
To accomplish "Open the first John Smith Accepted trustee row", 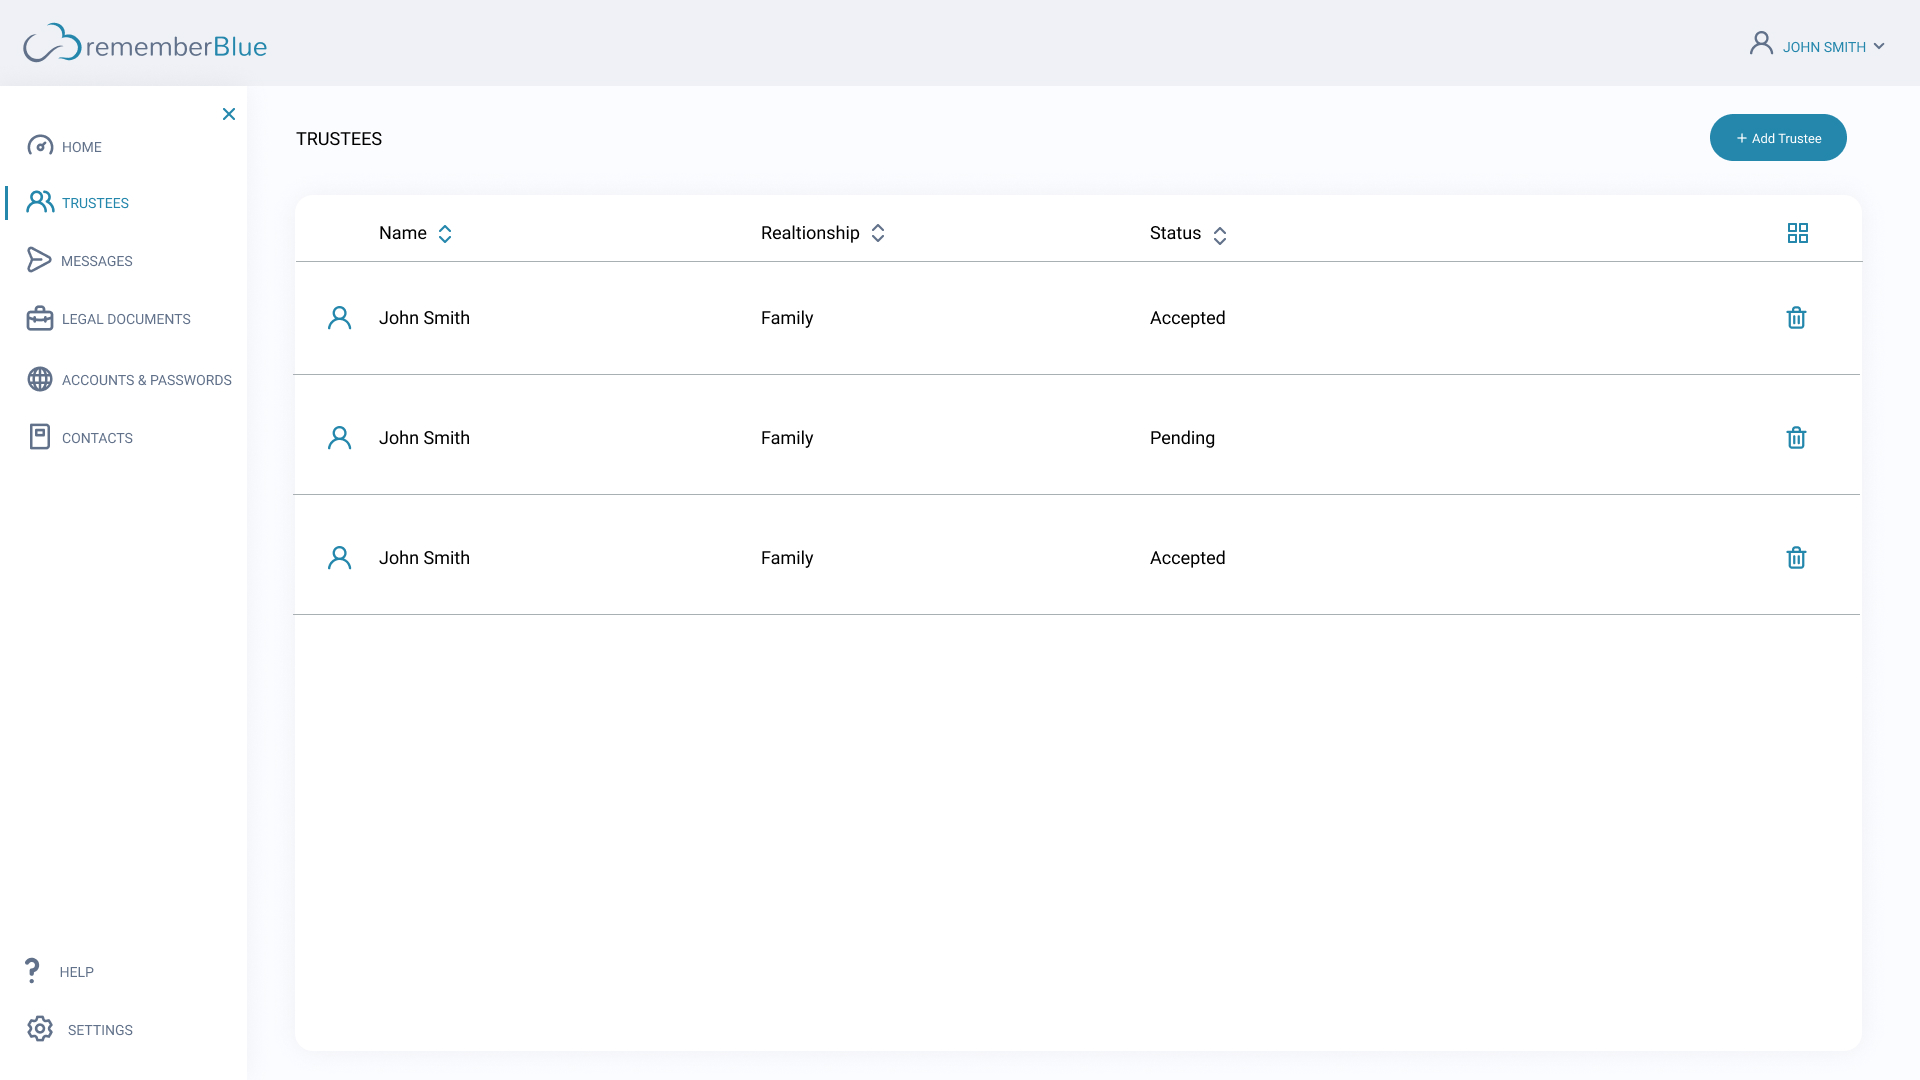I will (x=424, y=318).
